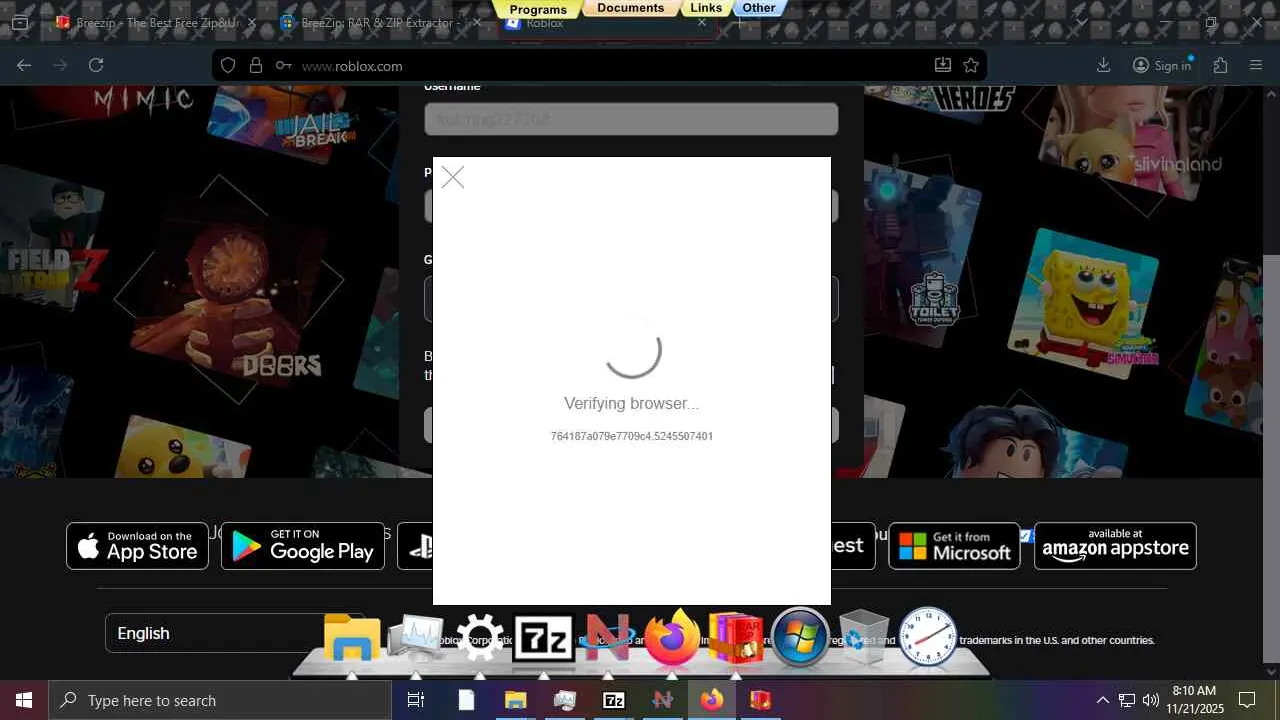Screen dimensions: 1280x720
Task: Open the red N app on taskbar
Action: coord(662,700)
